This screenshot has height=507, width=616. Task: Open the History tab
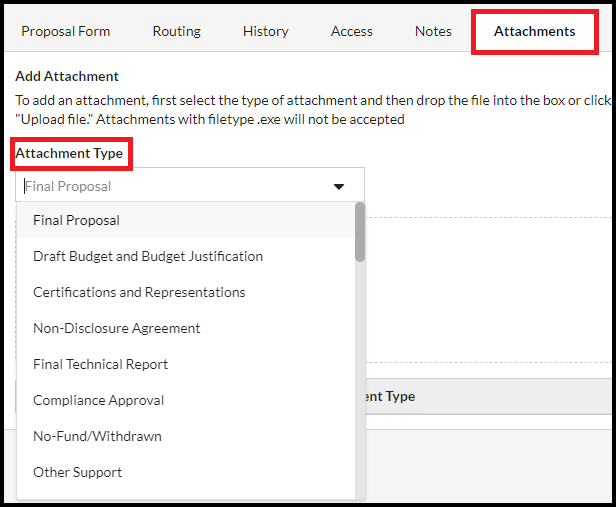click(265, 31)
